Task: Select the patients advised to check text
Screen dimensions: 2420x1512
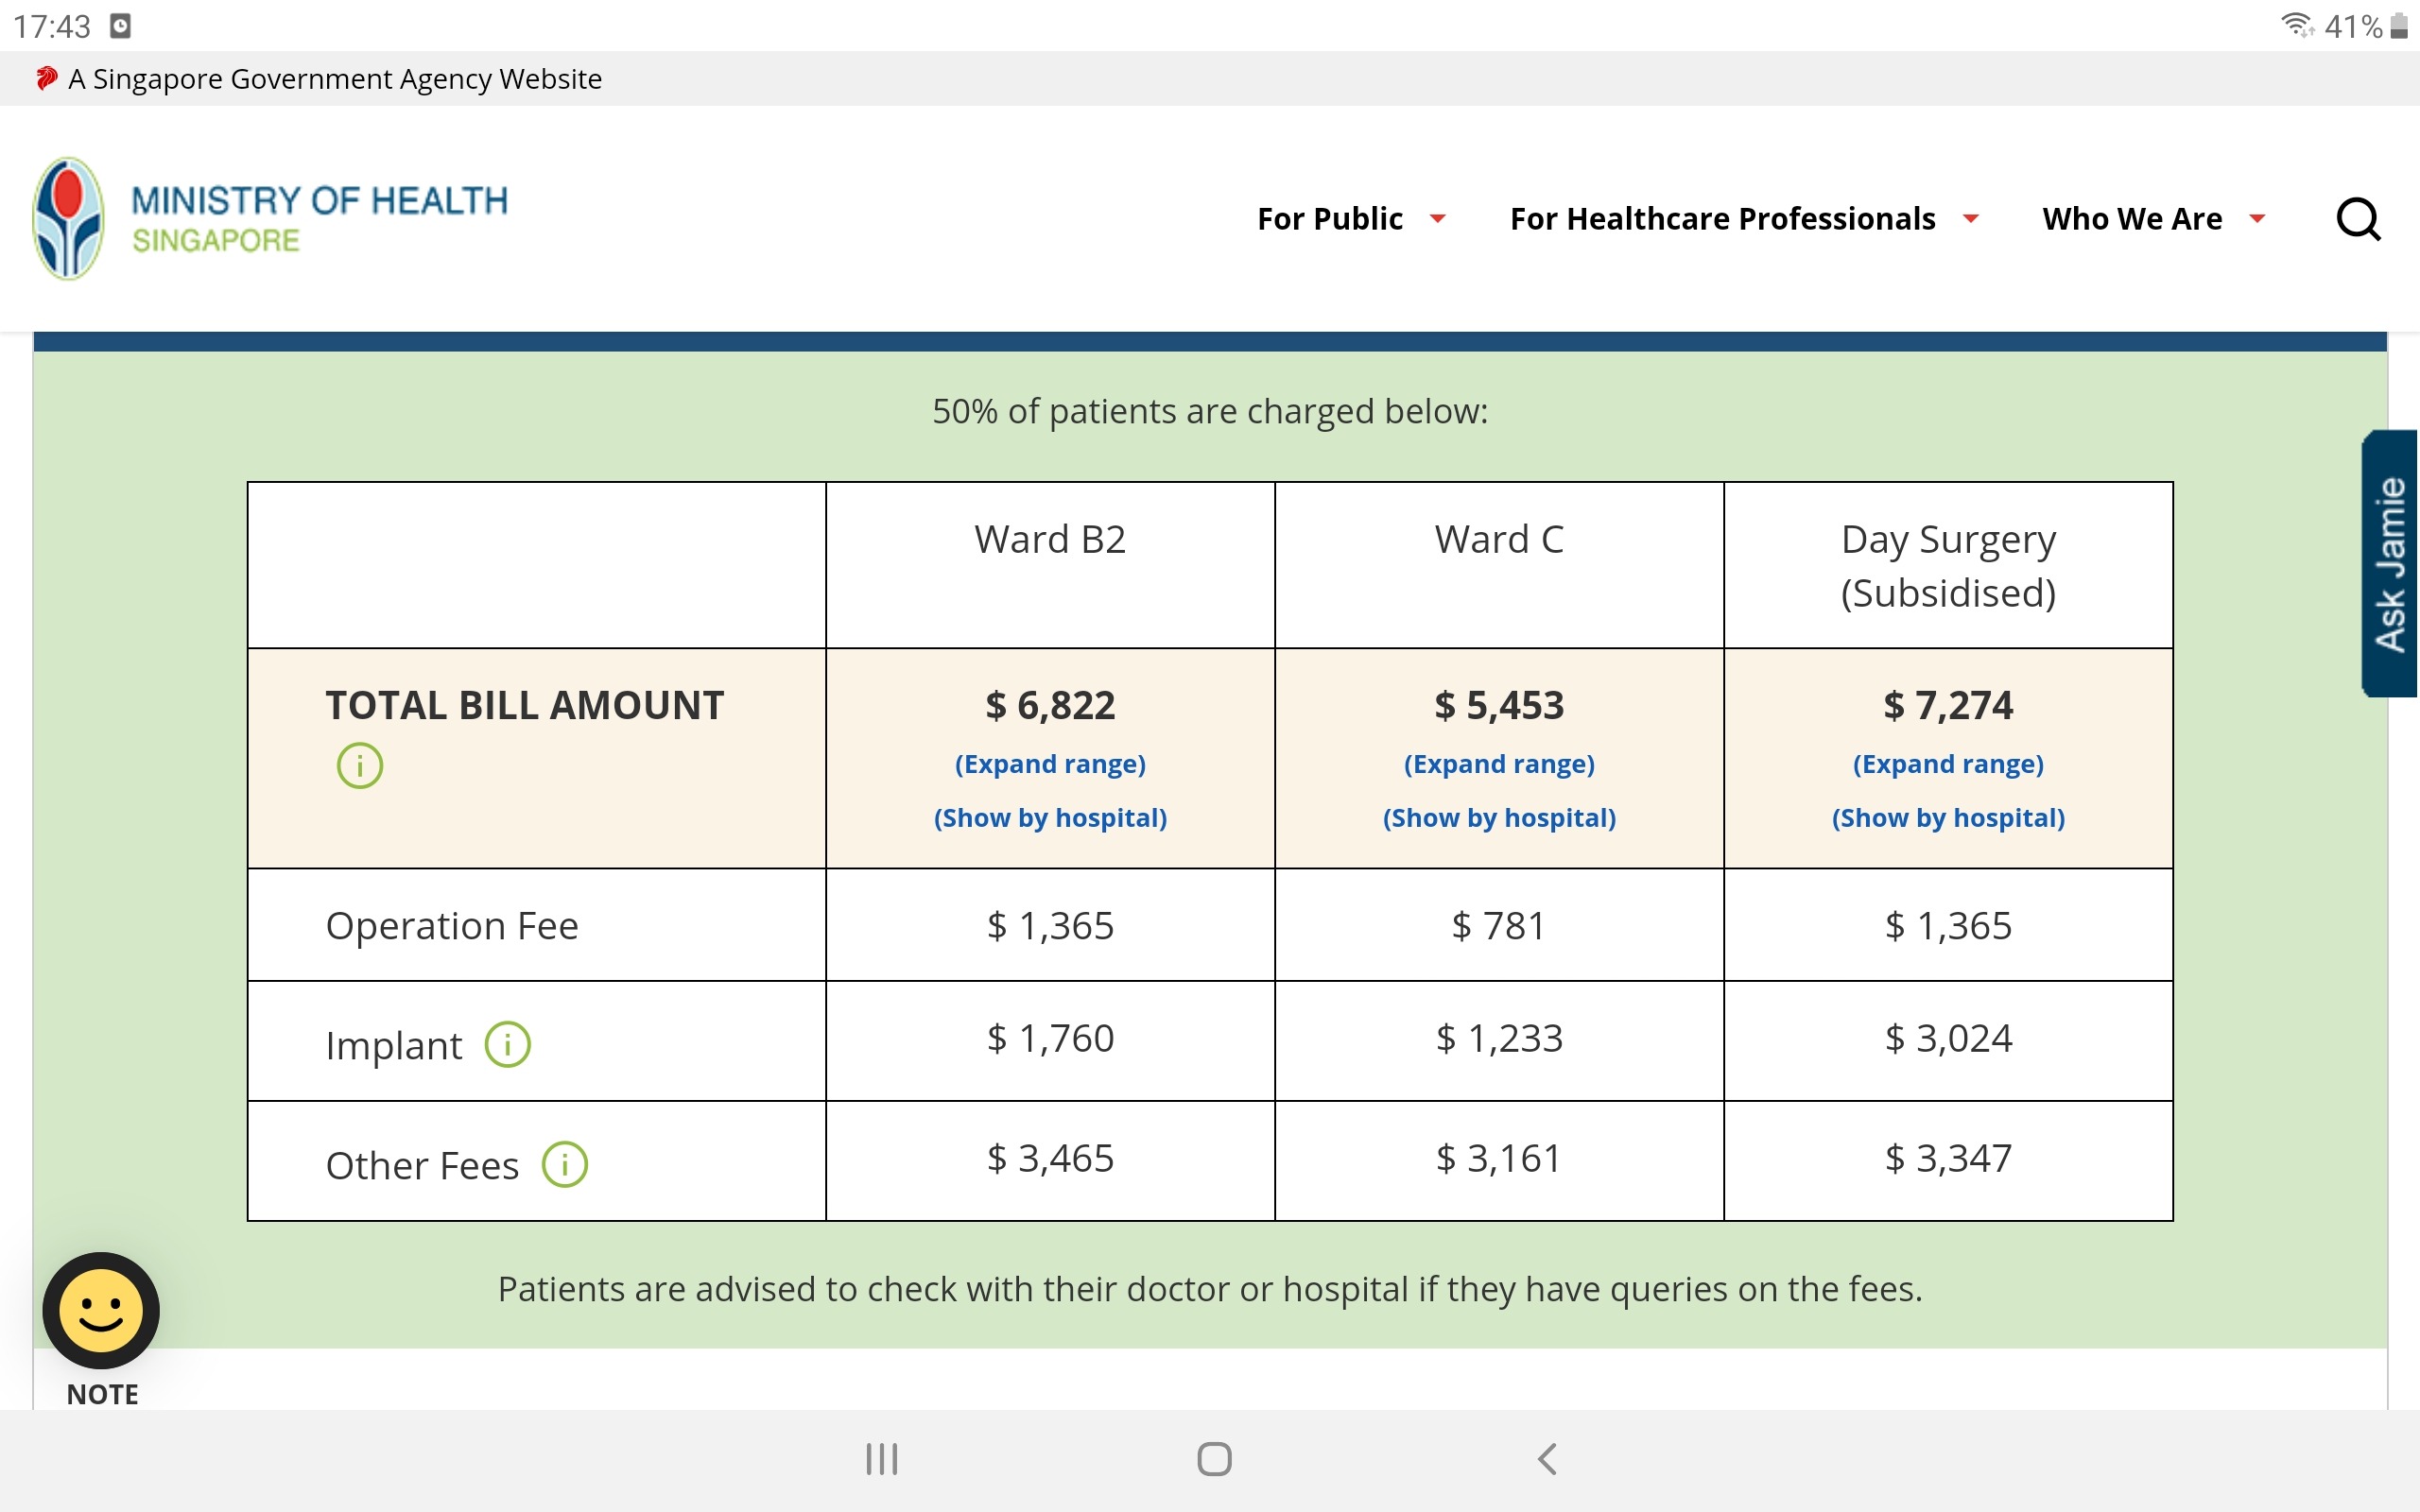Action: [x=1210, y=1290]
